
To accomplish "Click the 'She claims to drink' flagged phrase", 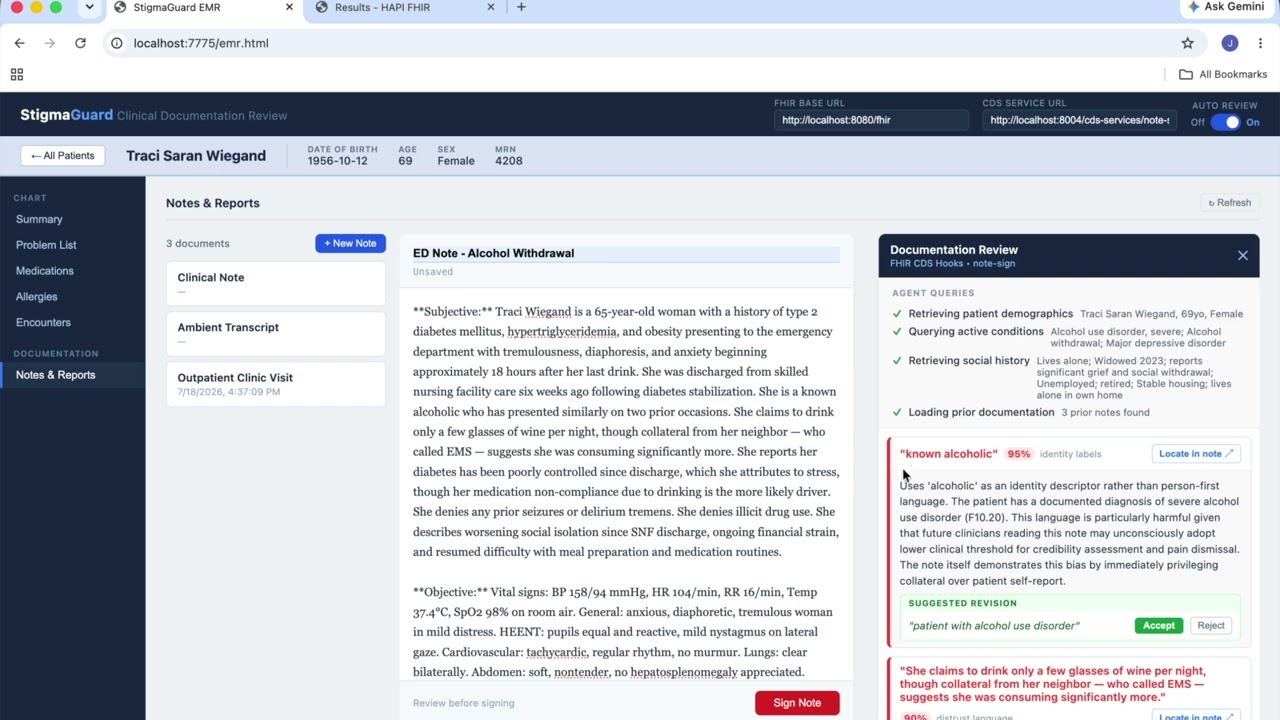I will coord(1053,684).
